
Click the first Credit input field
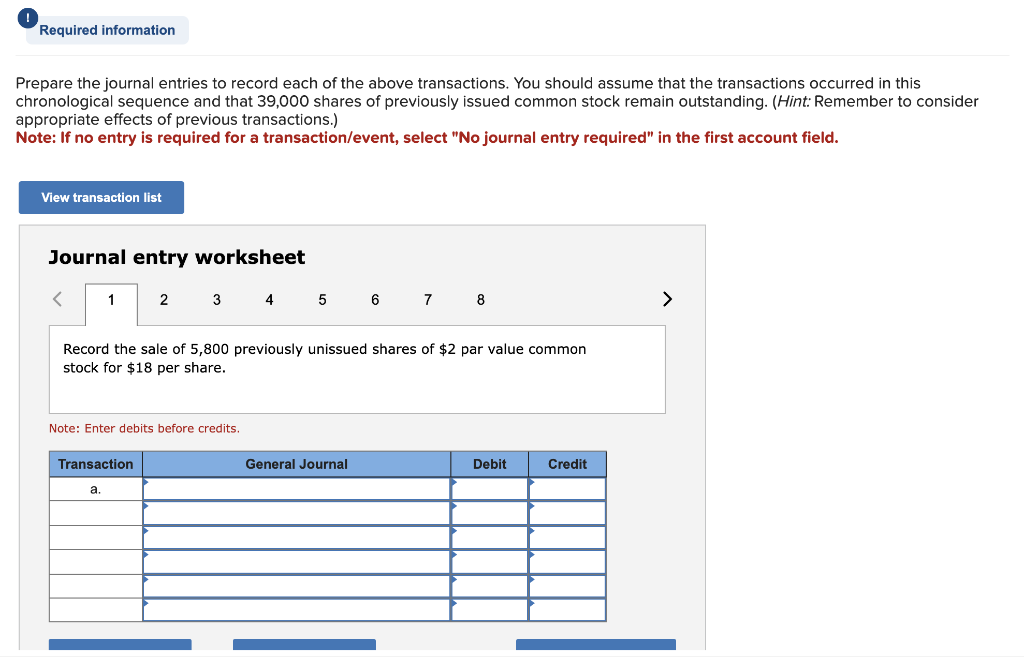point(567,488)
